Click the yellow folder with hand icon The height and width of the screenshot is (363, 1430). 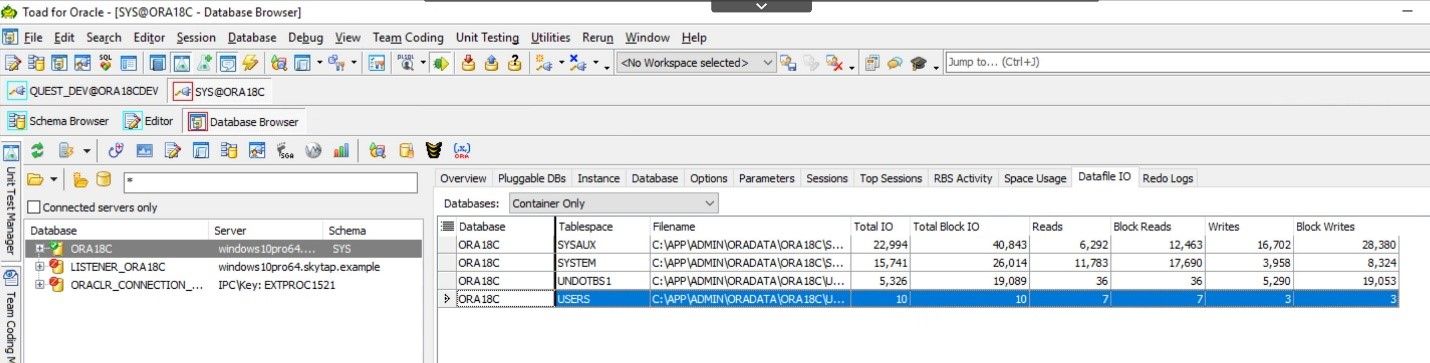point(81,180)
